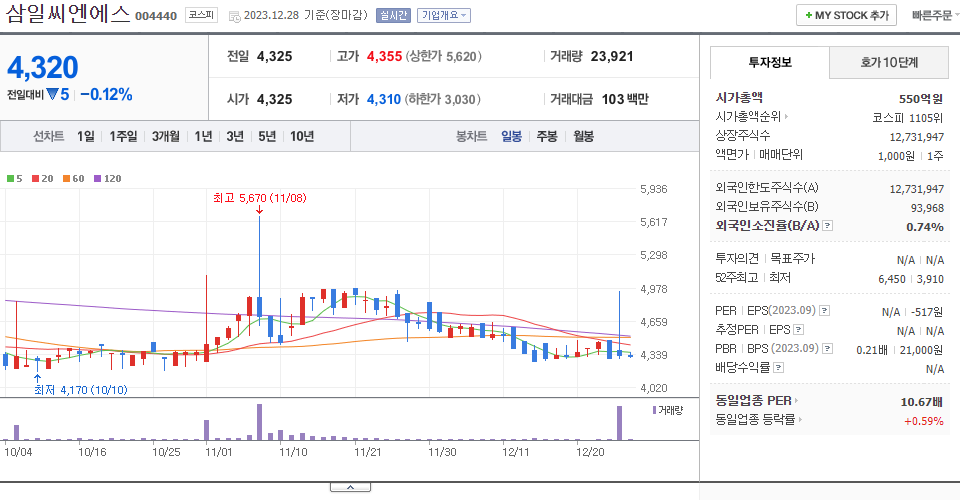Click the 동일업종 등락률 value +0.59%
This screenshot has width=960, height=500.
pos(924,421)
